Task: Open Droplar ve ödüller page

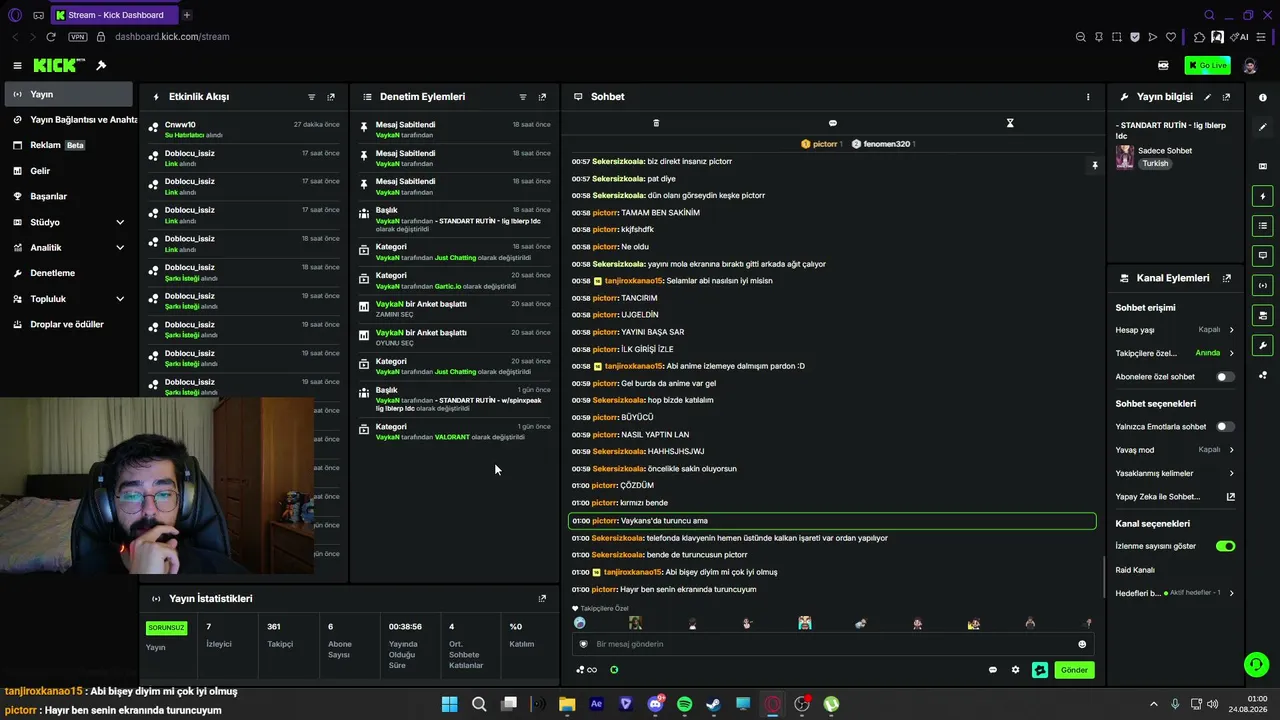Action: click(x=66, y=324)
